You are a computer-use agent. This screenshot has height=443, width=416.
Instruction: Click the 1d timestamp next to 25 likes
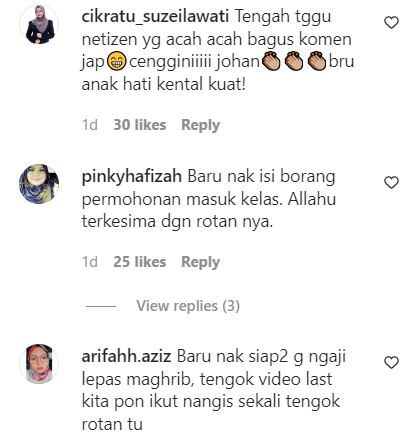90,262
